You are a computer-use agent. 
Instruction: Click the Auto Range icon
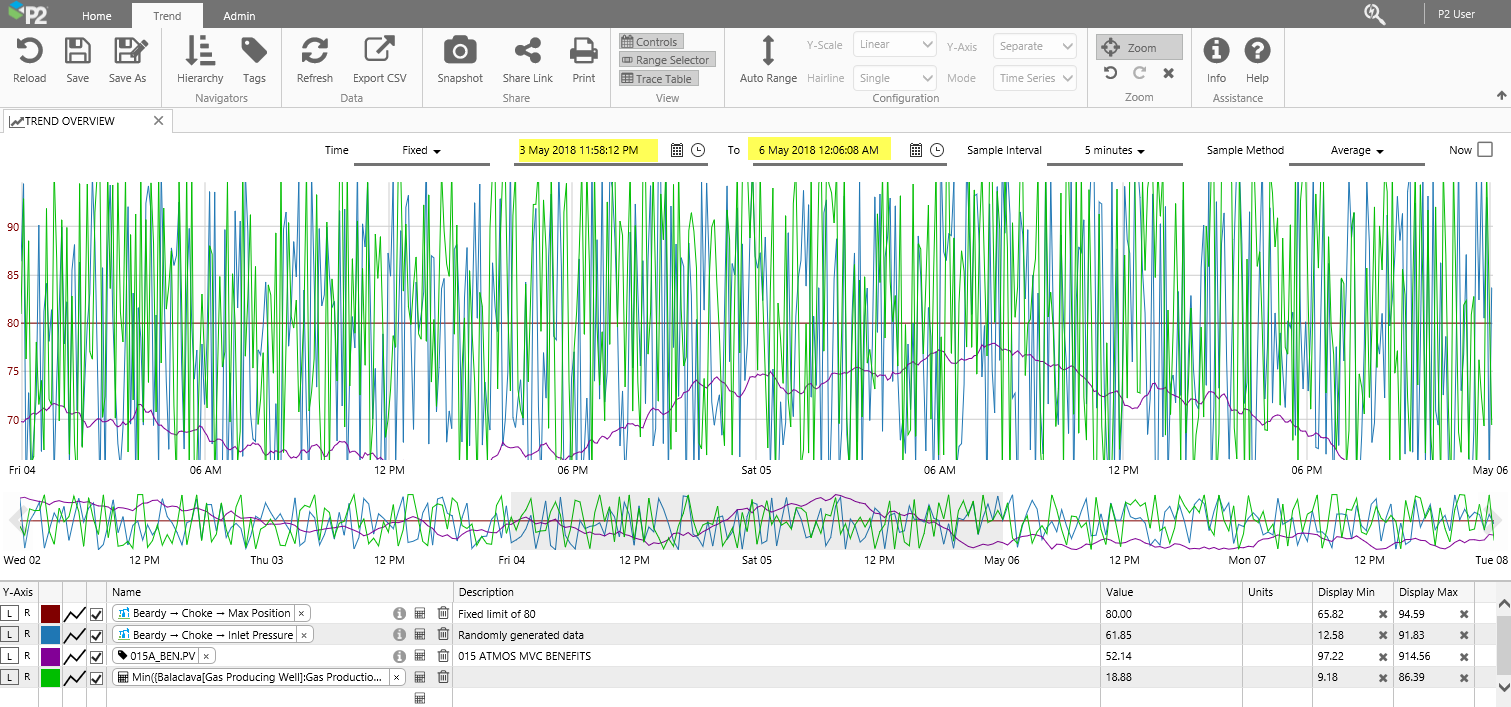768,52
